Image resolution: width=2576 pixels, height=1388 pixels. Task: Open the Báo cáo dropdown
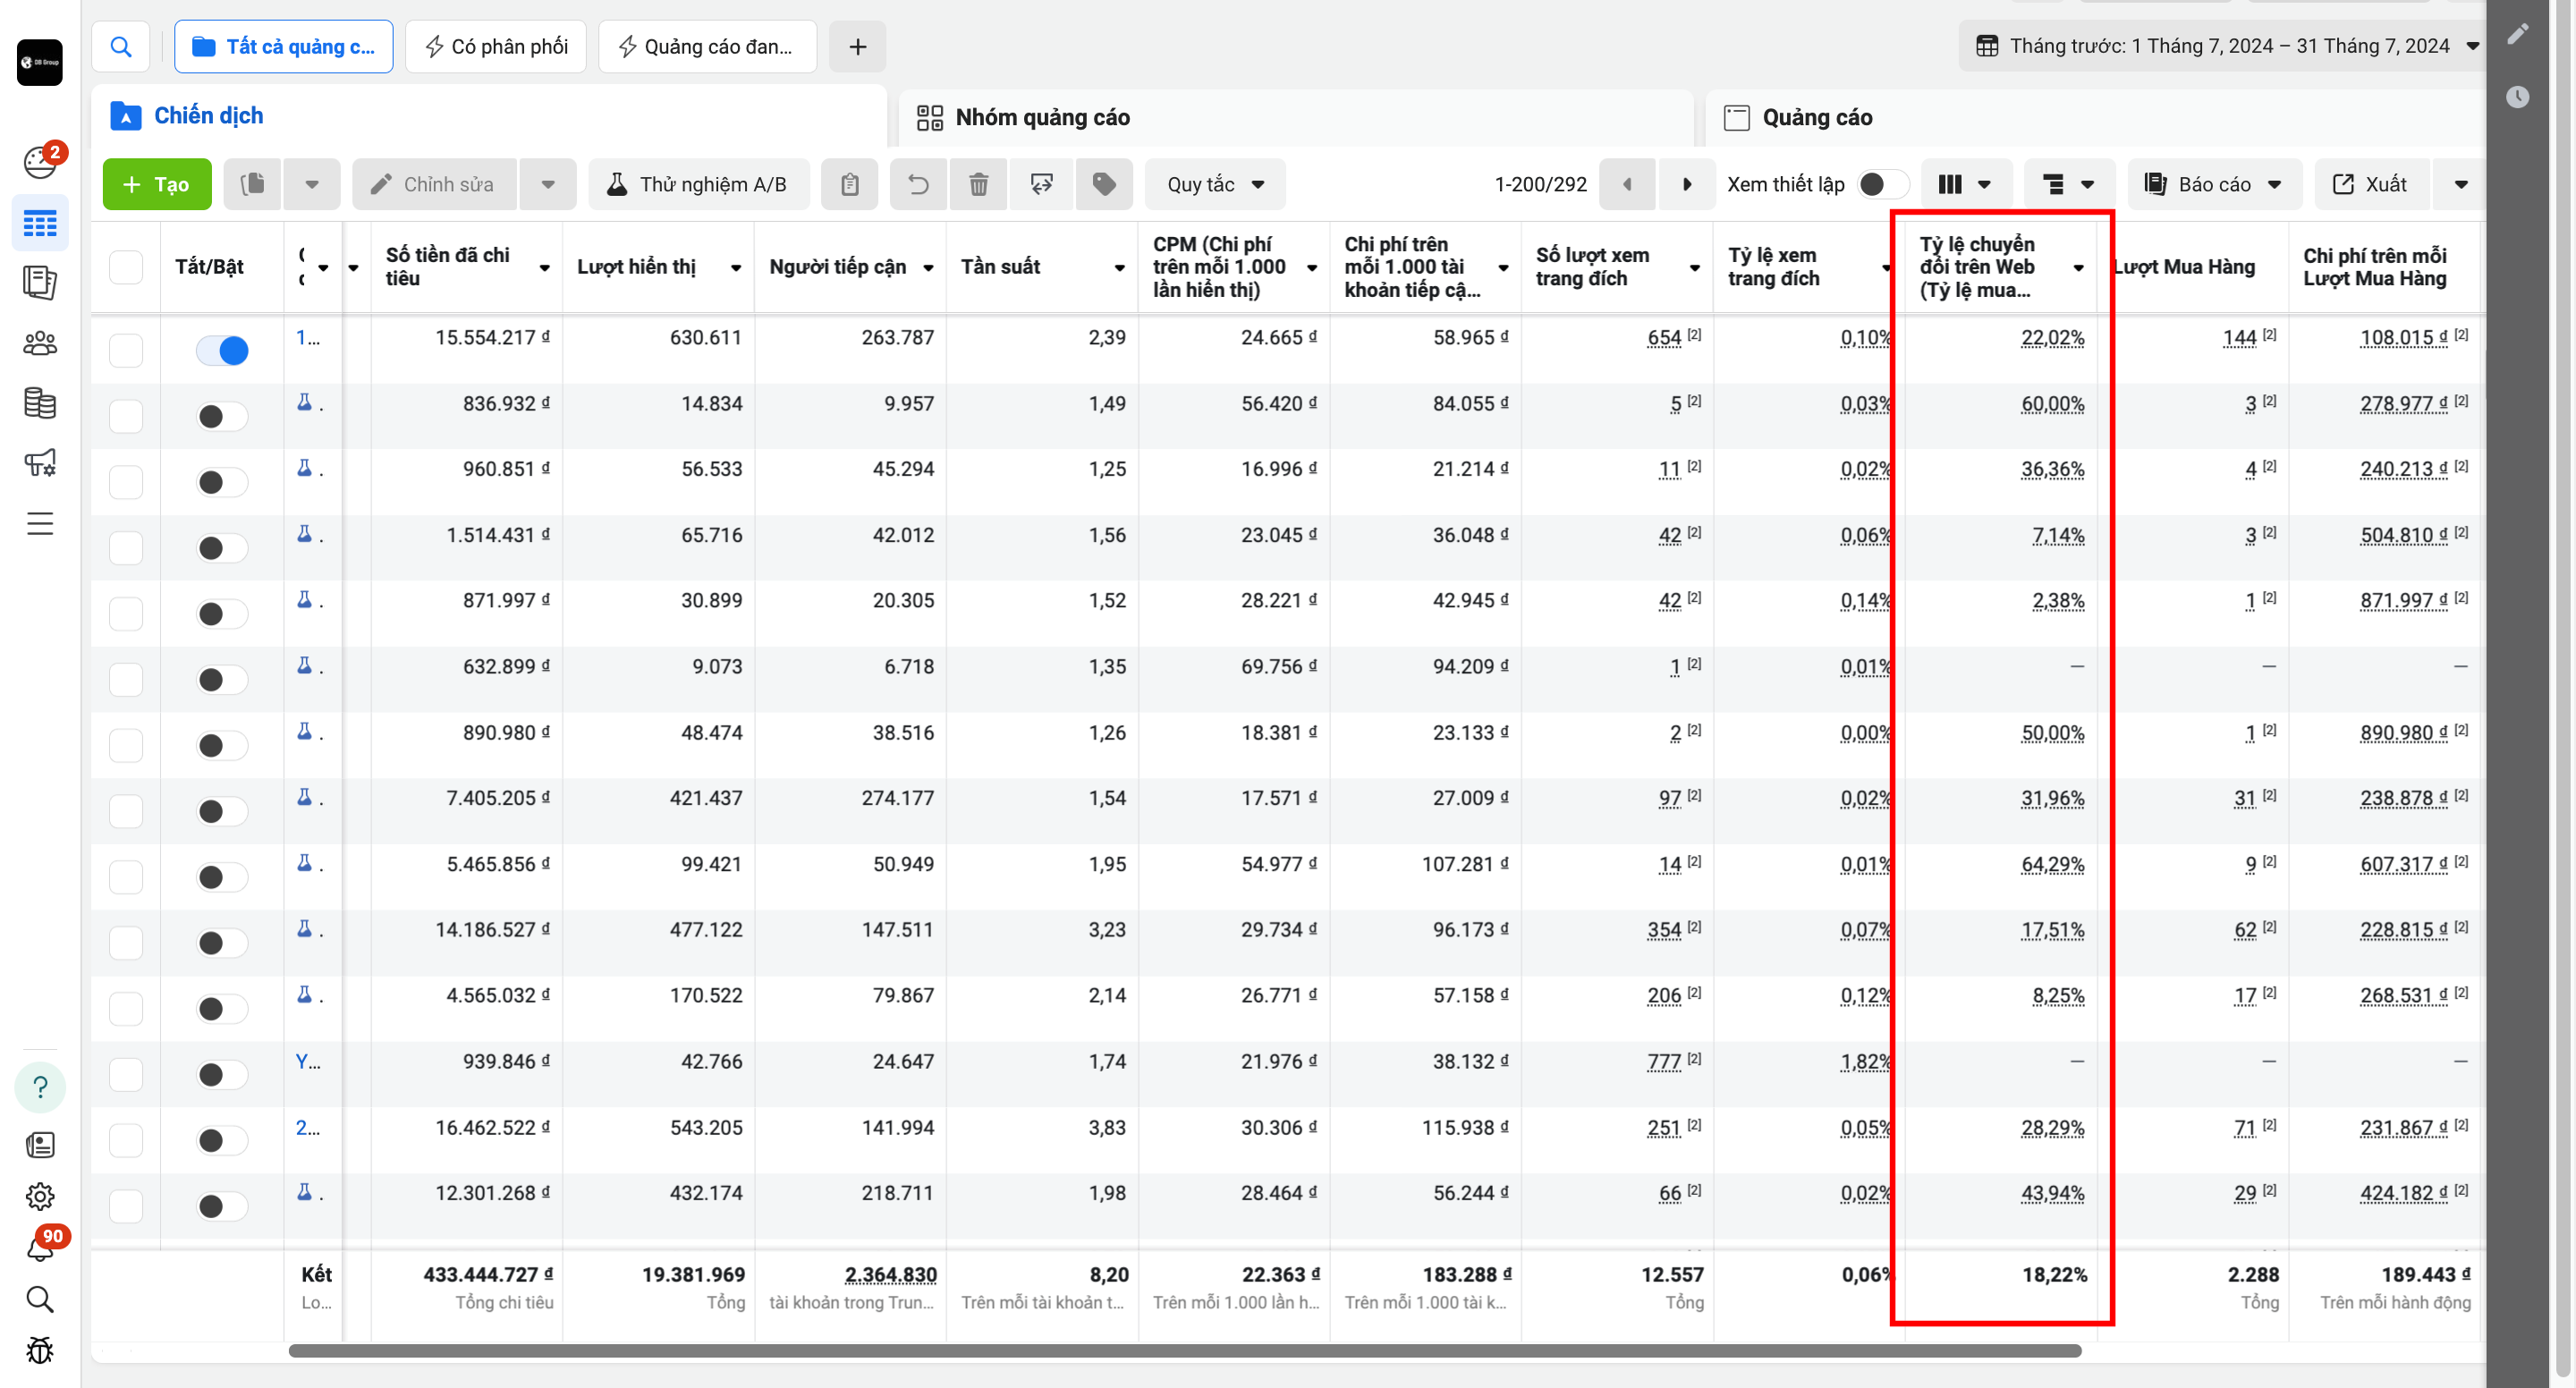tap(2214, 184)
